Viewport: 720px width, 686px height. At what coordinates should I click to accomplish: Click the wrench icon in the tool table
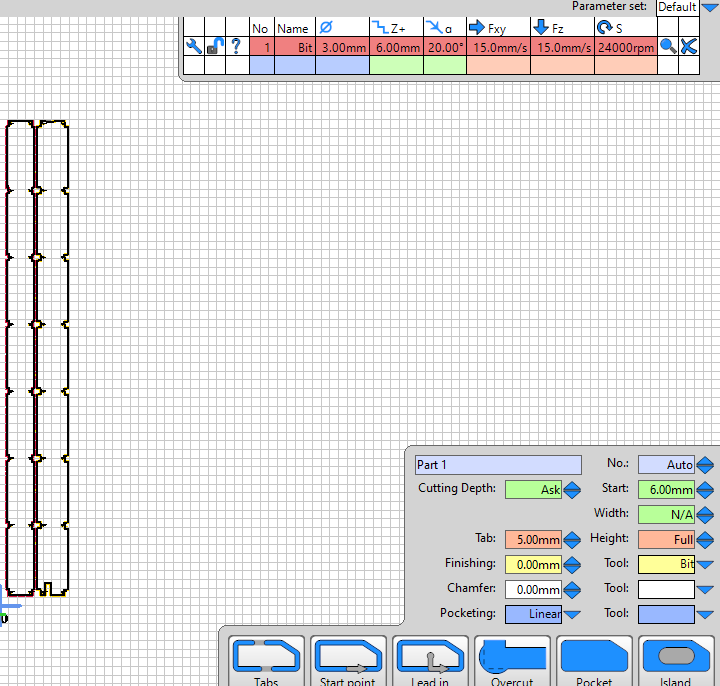click(x=194, y=46)
